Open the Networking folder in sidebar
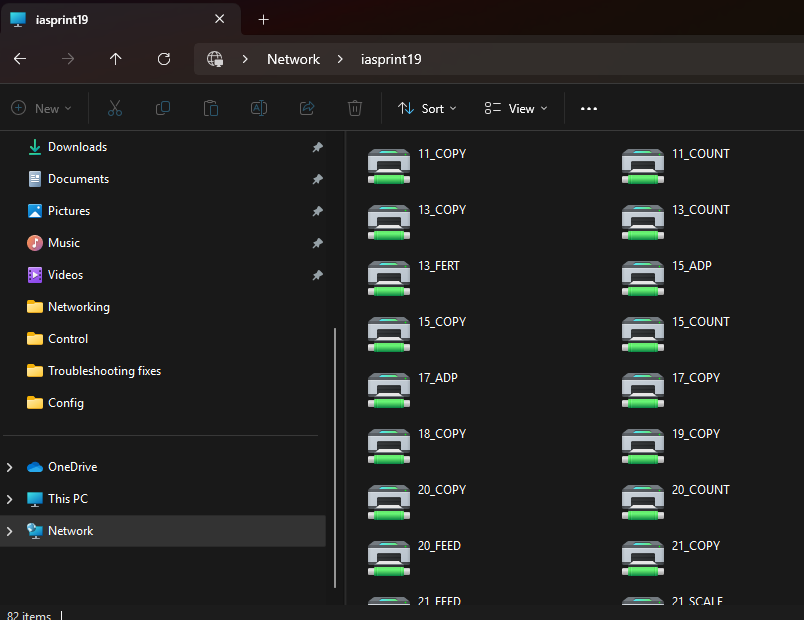The width and height of the screenshot is (804, 620). [x=78, y=307]
